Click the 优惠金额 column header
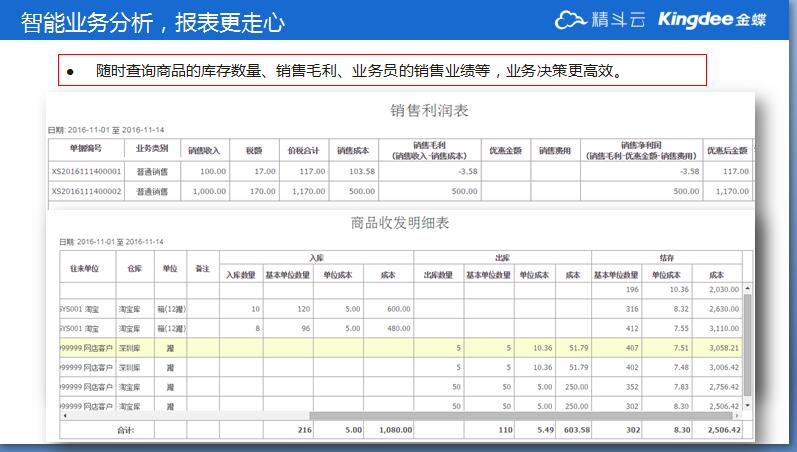This screenshot has width=797, height=452. point(505,150)
